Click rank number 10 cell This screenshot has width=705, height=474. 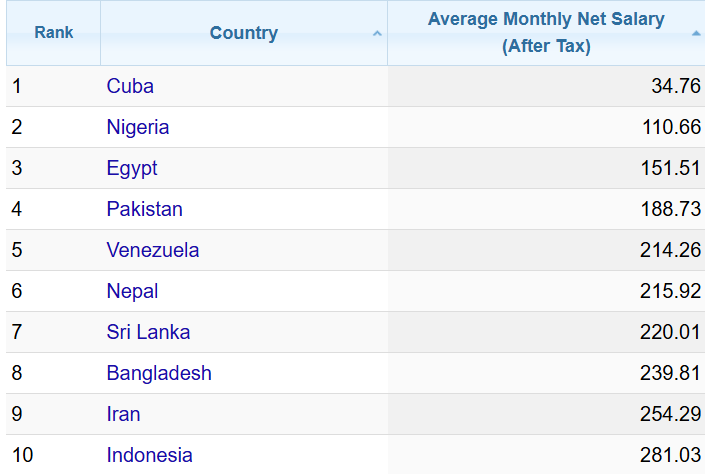click(22, 455)
